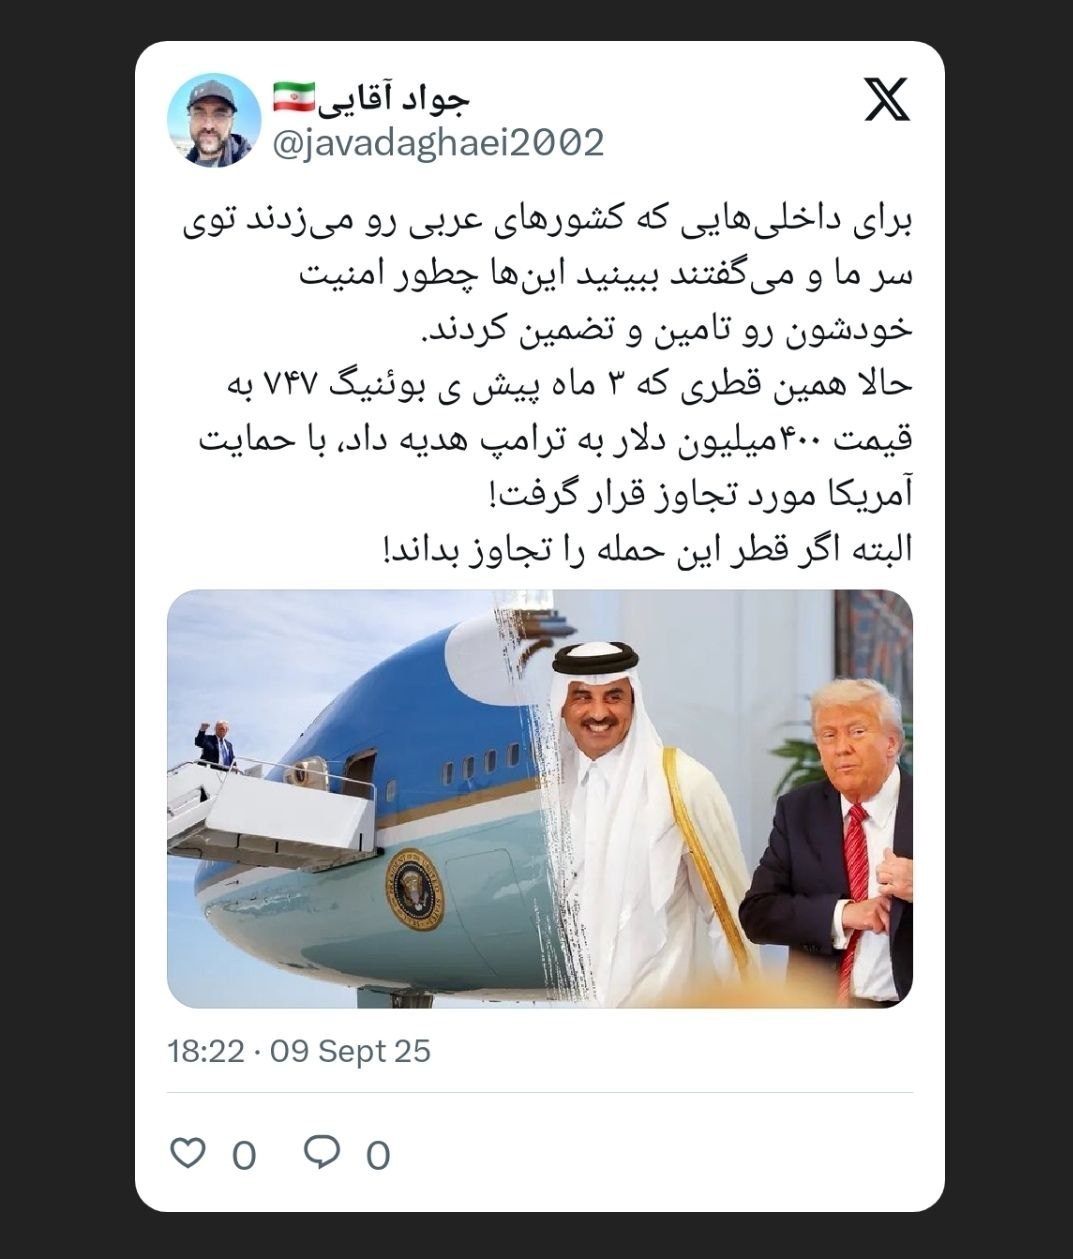The height and width of the screenshot is (1259, 1073).
Task: Click the last line of tweet text
Action: (648, 549)
